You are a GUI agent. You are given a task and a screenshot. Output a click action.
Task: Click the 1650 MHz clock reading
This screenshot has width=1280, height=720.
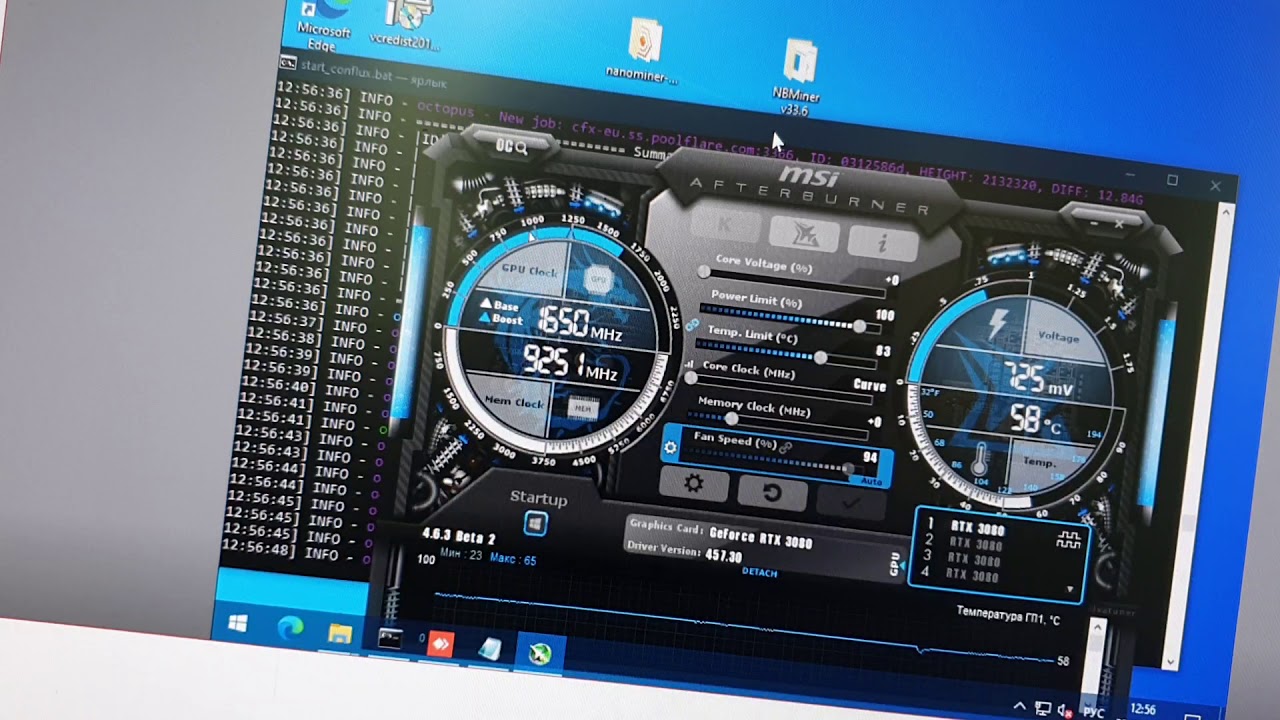[x=580, y=323]
